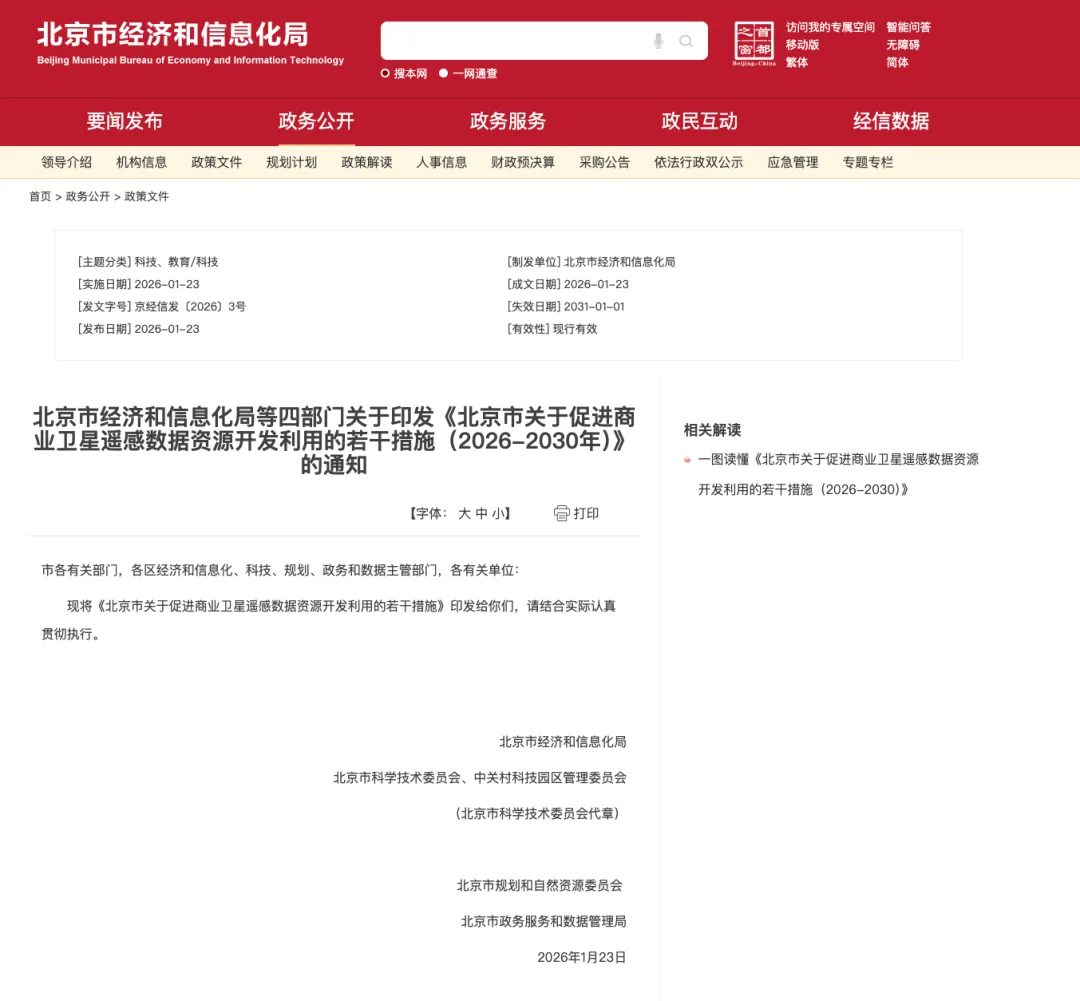Click the 有效性 现行有效 field
This screenshot has height=1001, width=1080.
click(x=552, y=329)
